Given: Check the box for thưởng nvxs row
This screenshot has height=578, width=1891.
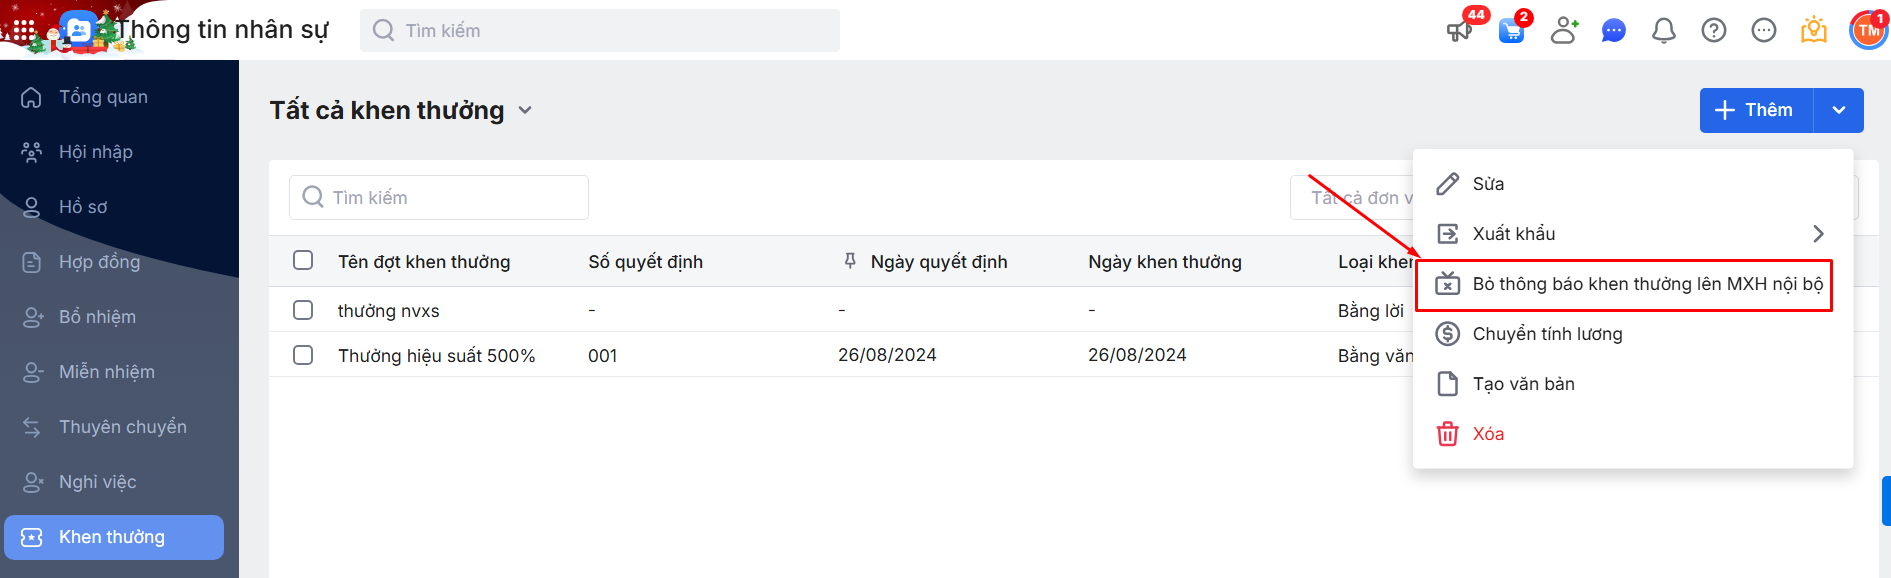Looking at the screenshot, I should [303, 310].
